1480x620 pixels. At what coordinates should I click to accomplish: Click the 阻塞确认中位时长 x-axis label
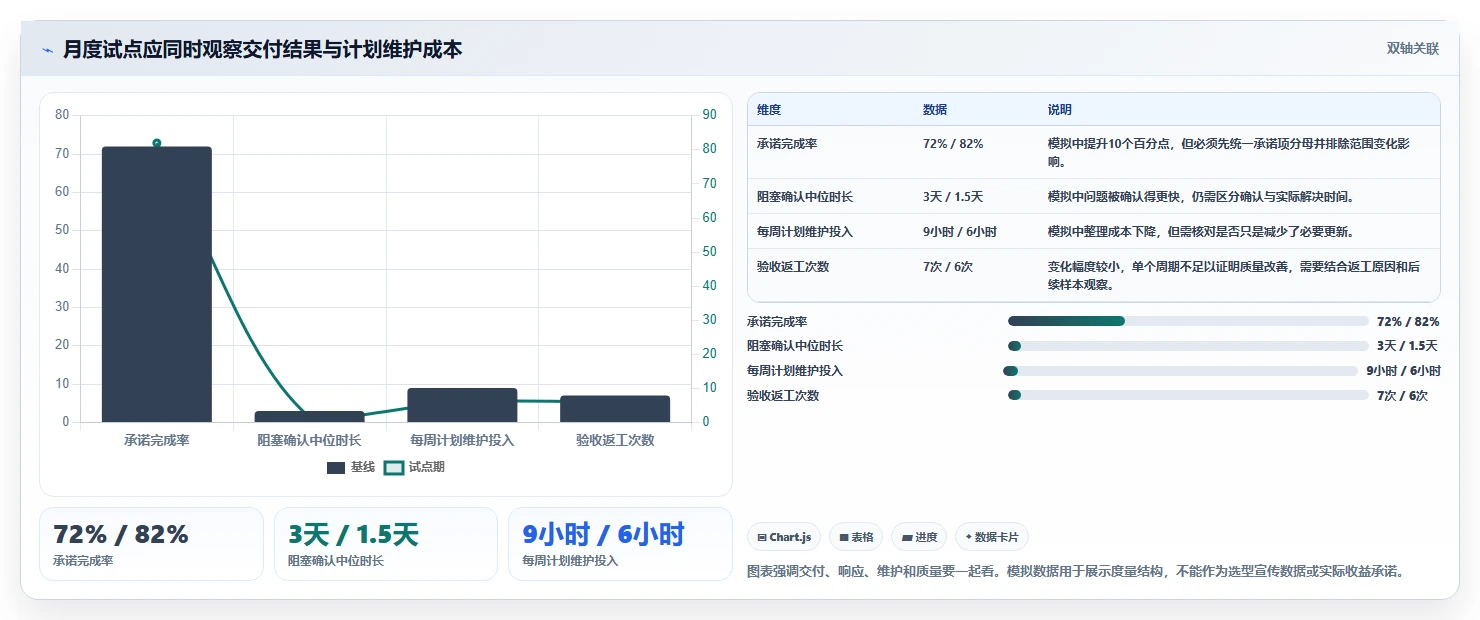click(x=309, y=440)
